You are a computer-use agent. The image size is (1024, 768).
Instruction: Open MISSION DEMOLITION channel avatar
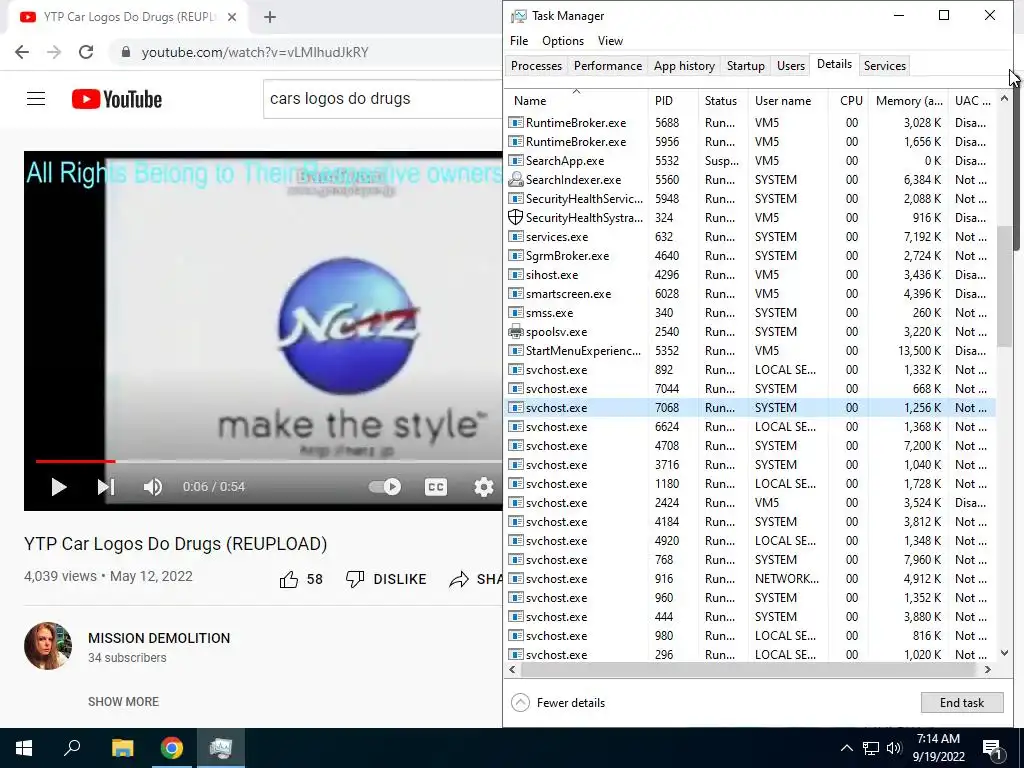click(48, 646)
